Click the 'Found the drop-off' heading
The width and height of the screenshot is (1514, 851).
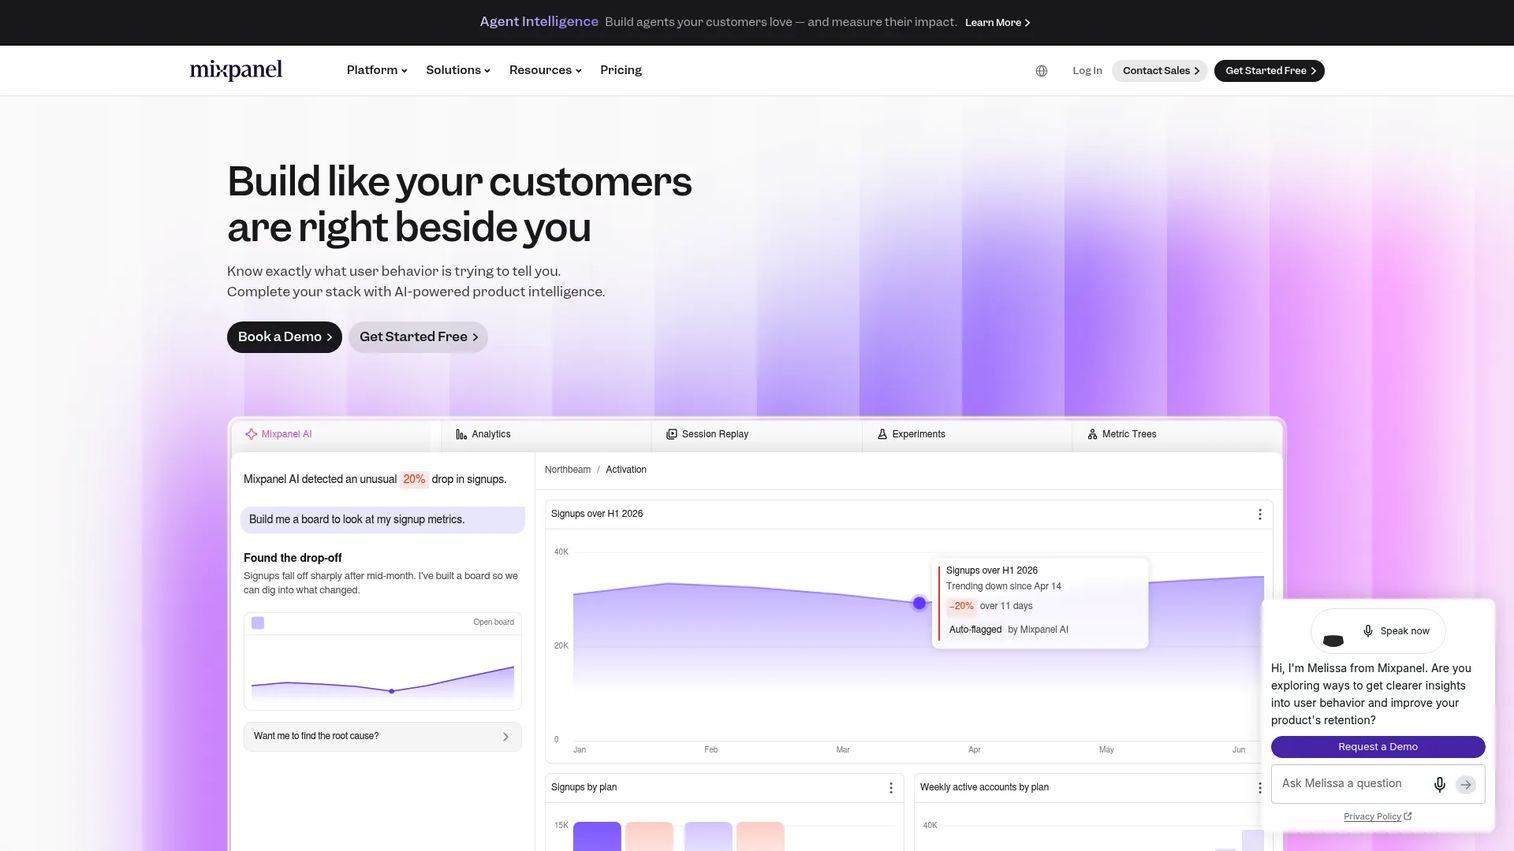293,558
